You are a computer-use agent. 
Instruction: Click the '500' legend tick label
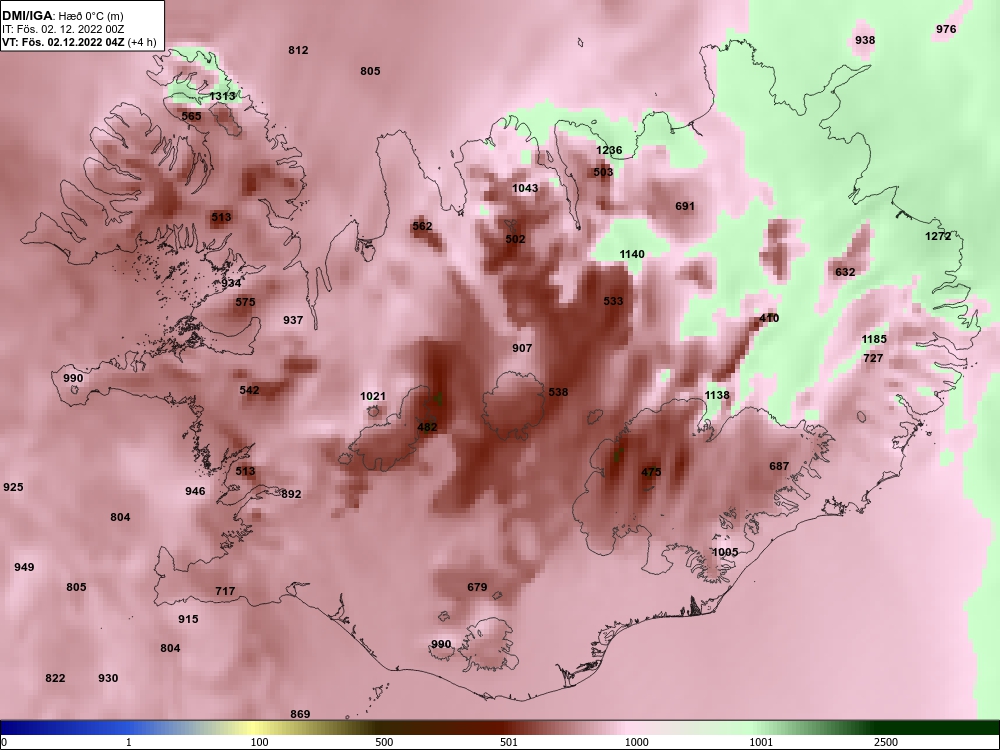pos(385,742)
